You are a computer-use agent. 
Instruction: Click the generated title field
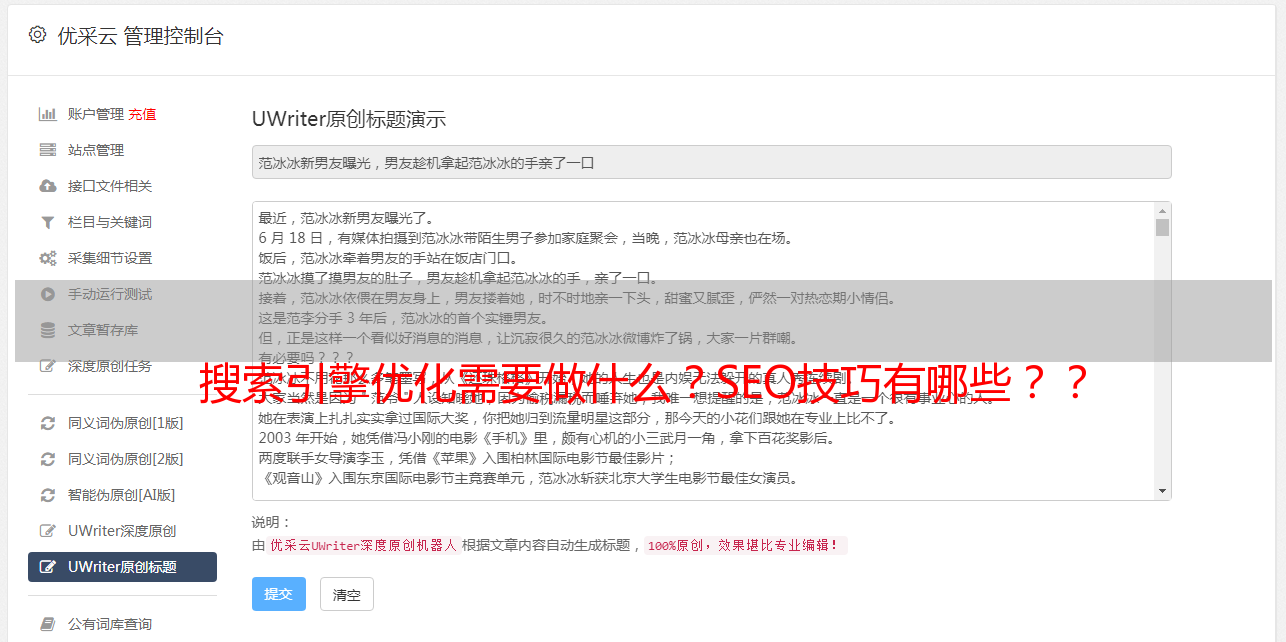(711, 162)
